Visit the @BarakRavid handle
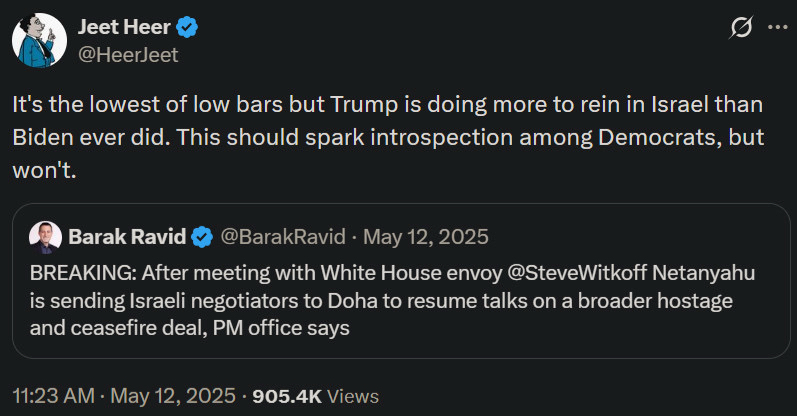 (280, 238)
